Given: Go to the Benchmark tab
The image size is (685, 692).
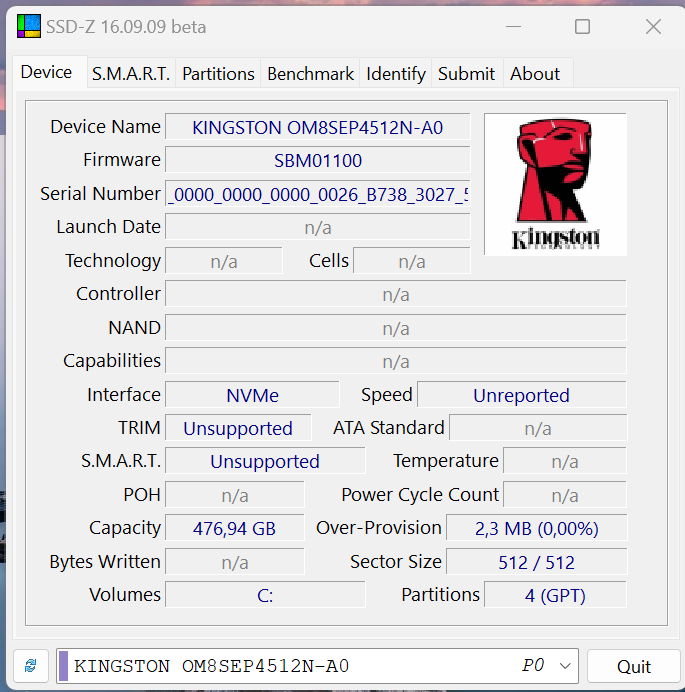Looking at the screenshot, I should click(x=310, y=73).
